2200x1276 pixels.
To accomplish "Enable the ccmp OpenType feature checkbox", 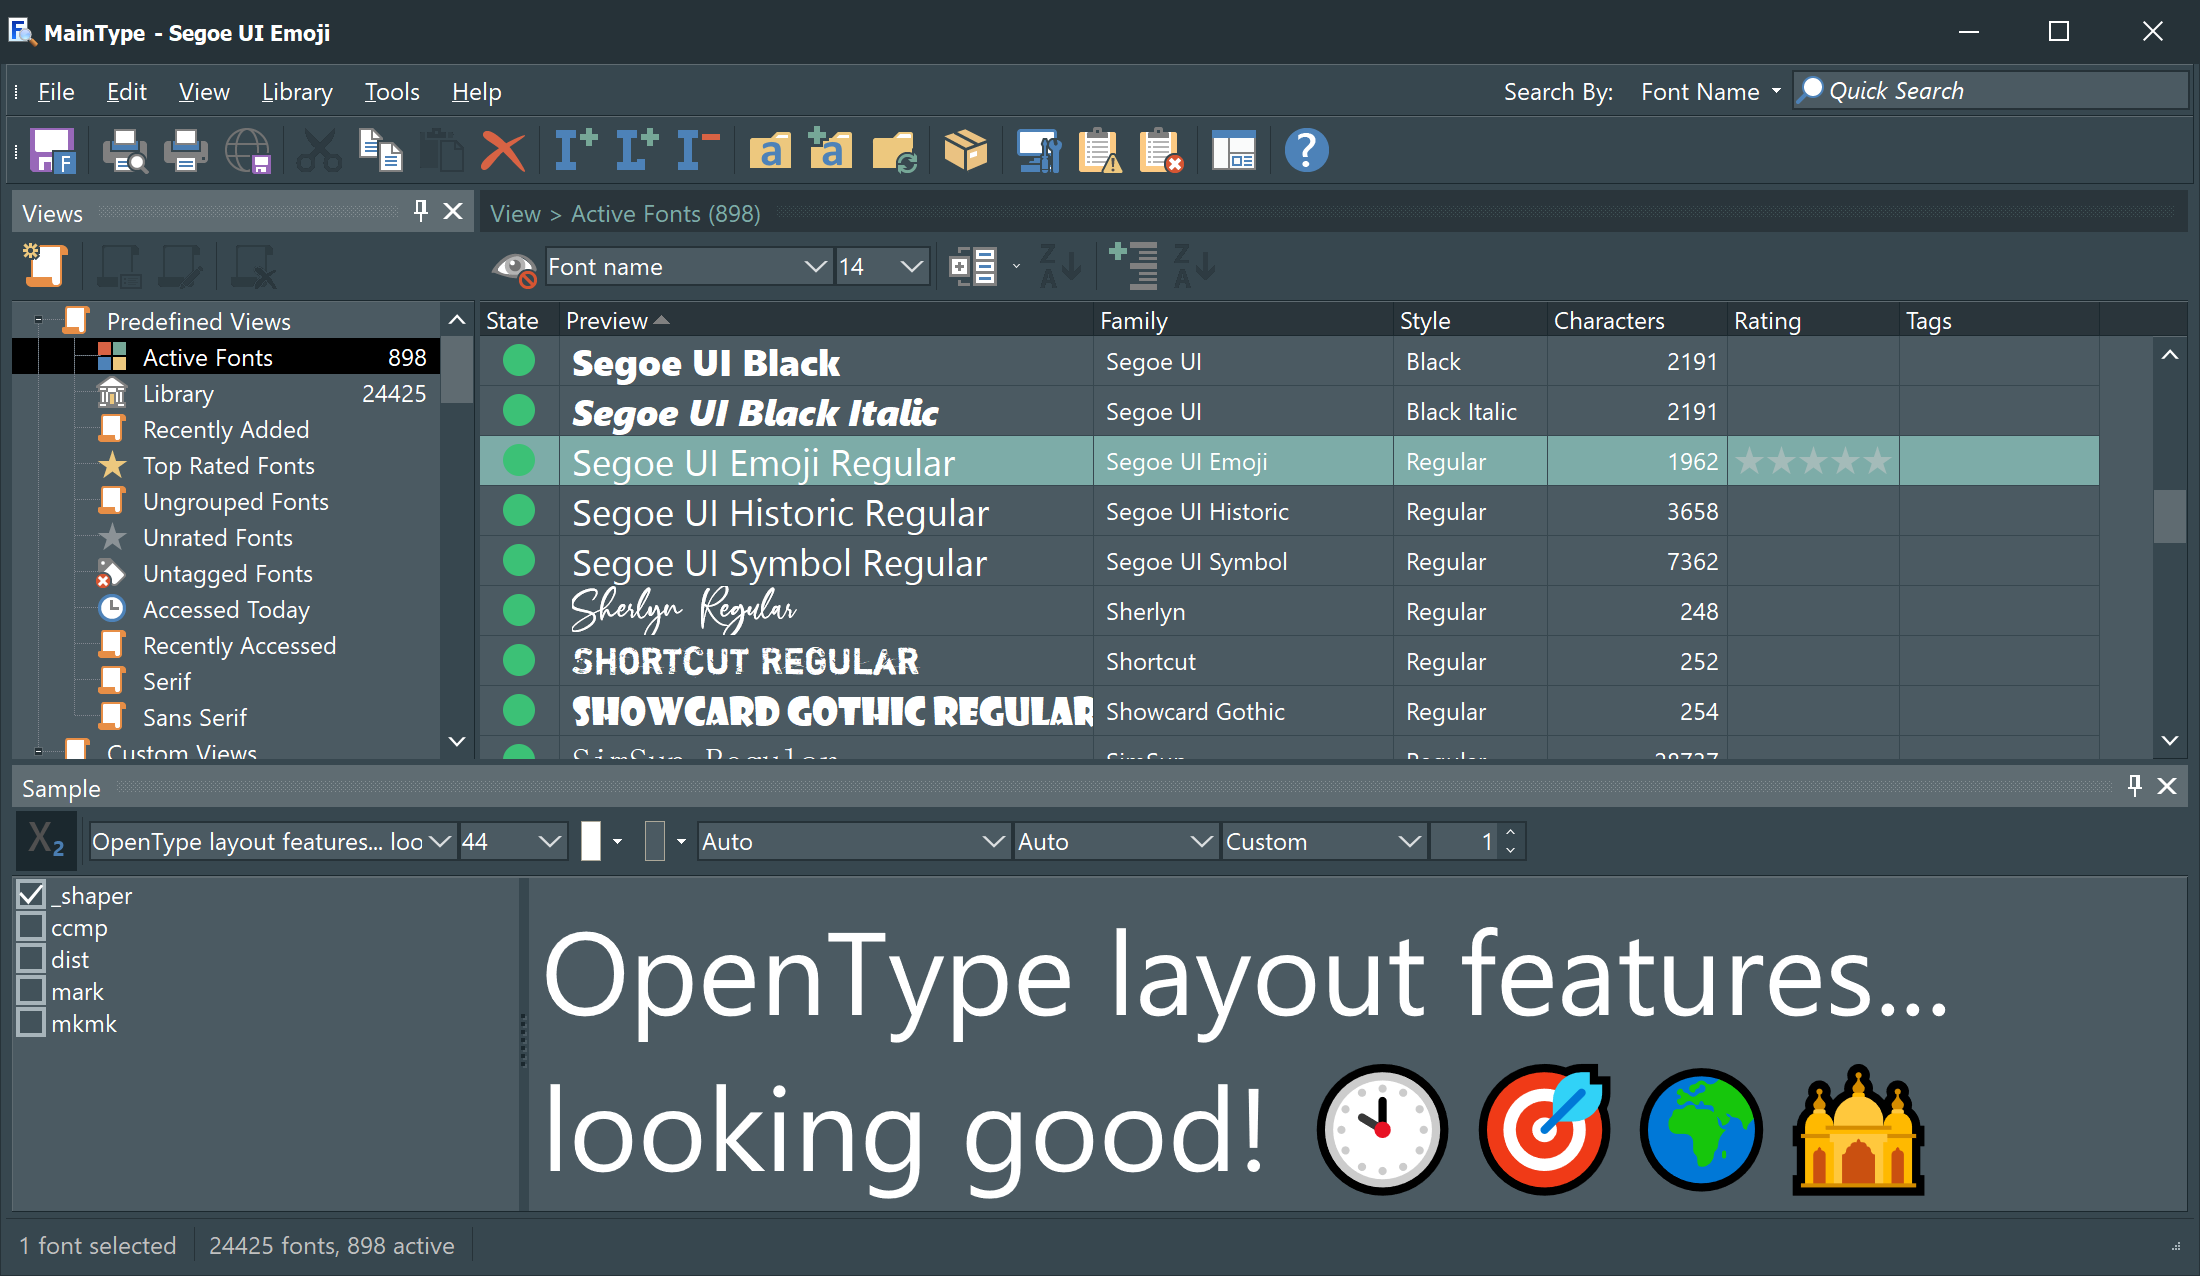I will tap(30, 928).
